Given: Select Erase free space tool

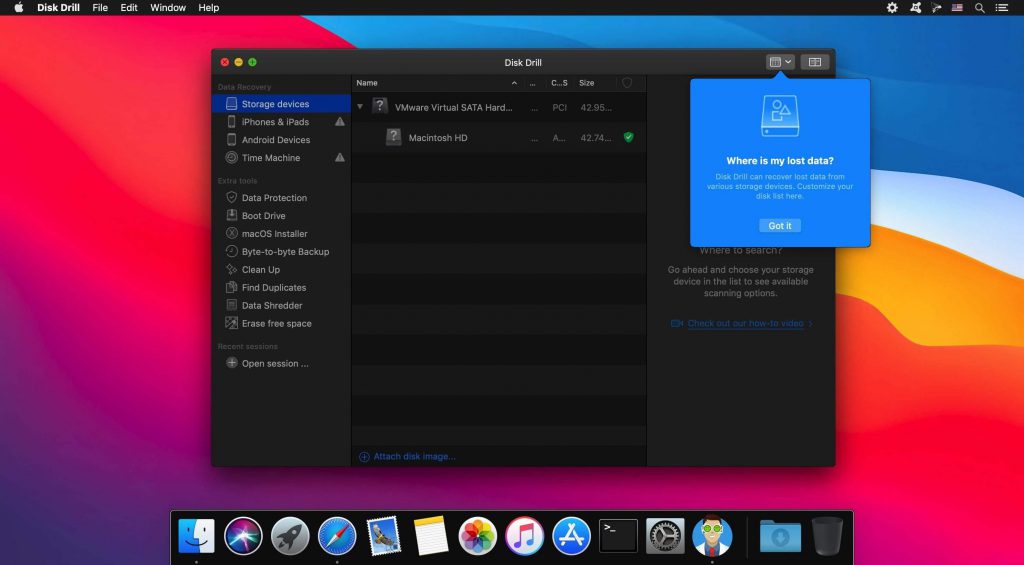Looking at the screenshot, I should pos(276,324).
